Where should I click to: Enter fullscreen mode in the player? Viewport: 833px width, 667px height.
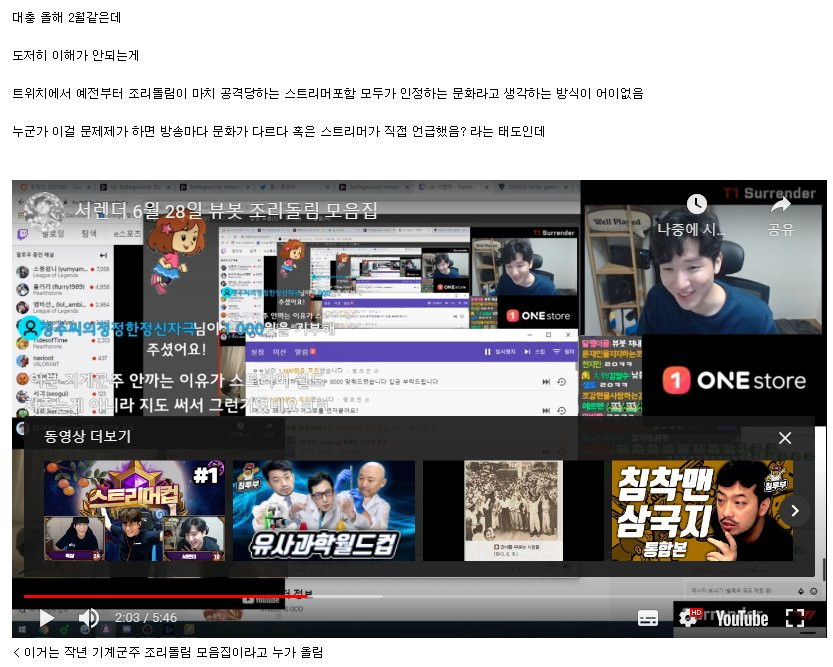tap(795, 618)
